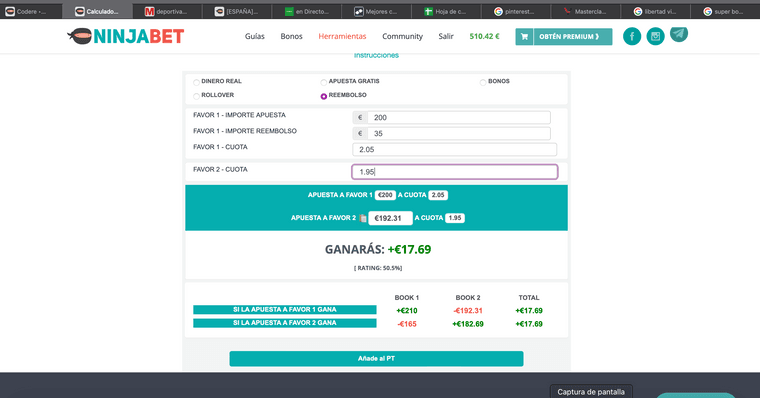
Task: Click the Rating 50.5% text
Action: 378,268
